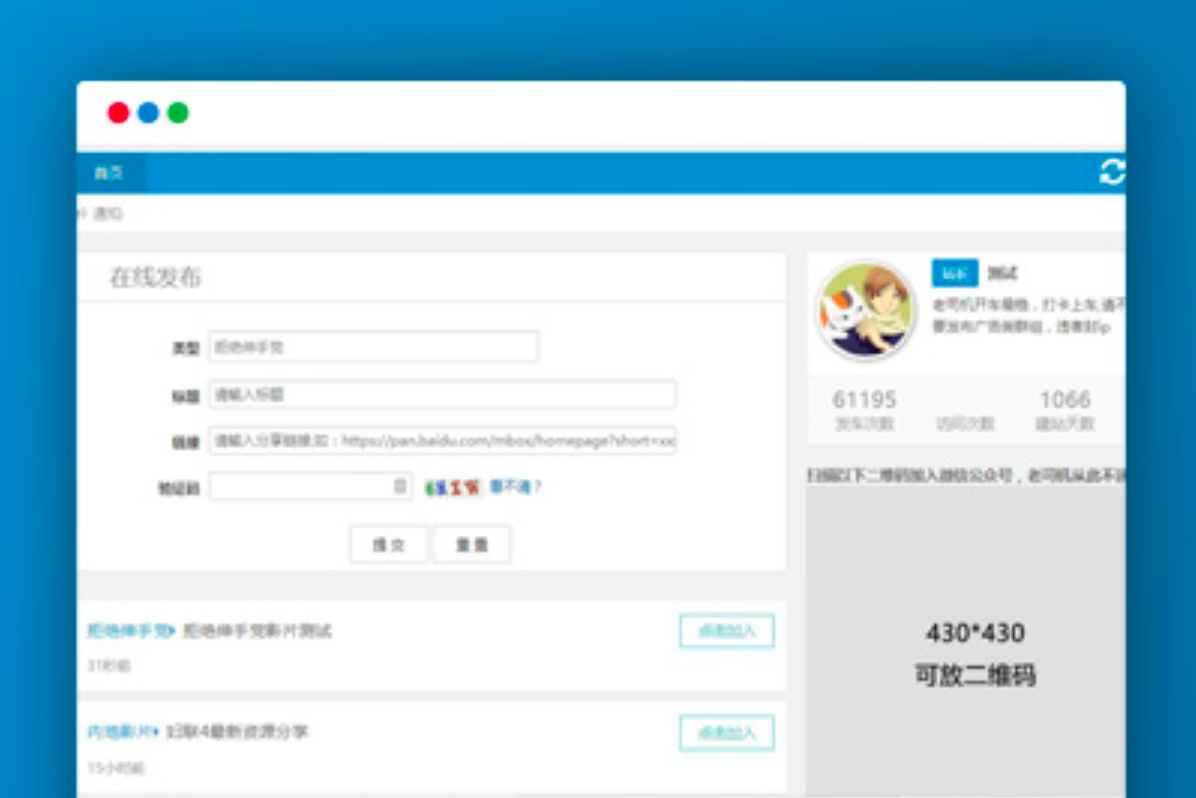Click the blue traffic light dot
The height and width of the screenshot is (798, 1196).
[148, 112]
